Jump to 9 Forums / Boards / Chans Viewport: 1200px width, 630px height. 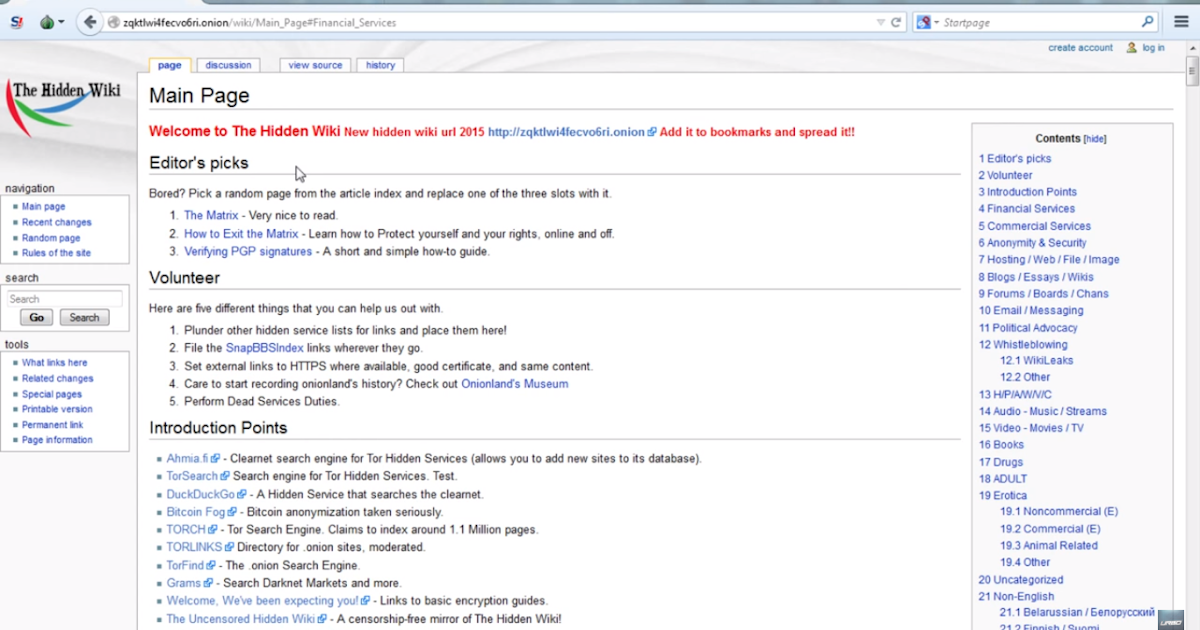(x=1043, y=294)
